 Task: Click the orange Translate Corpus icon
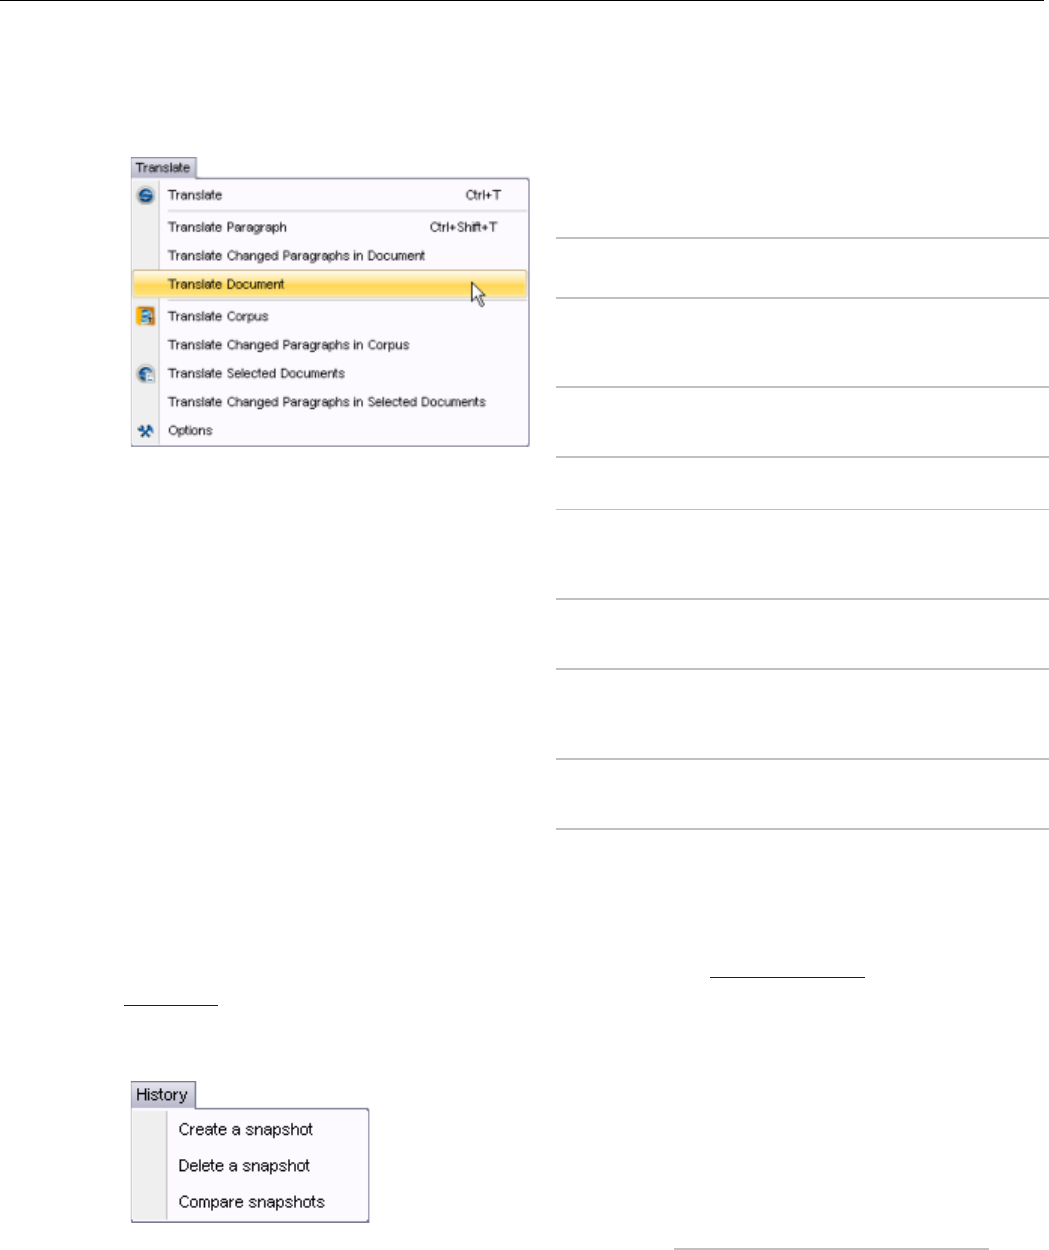click(x=146, y=316)
